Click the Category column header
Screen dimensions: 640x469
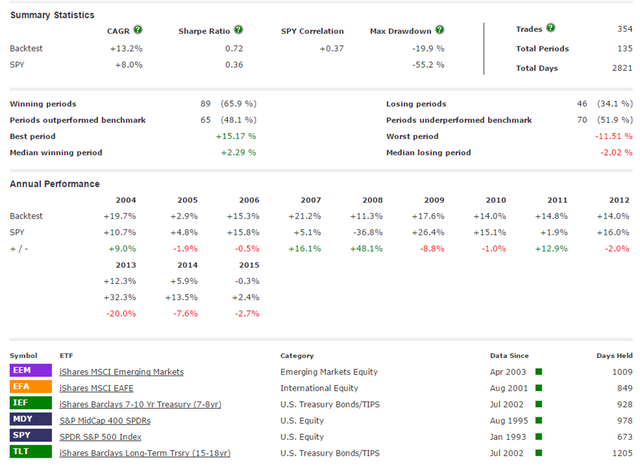point(297,356)
